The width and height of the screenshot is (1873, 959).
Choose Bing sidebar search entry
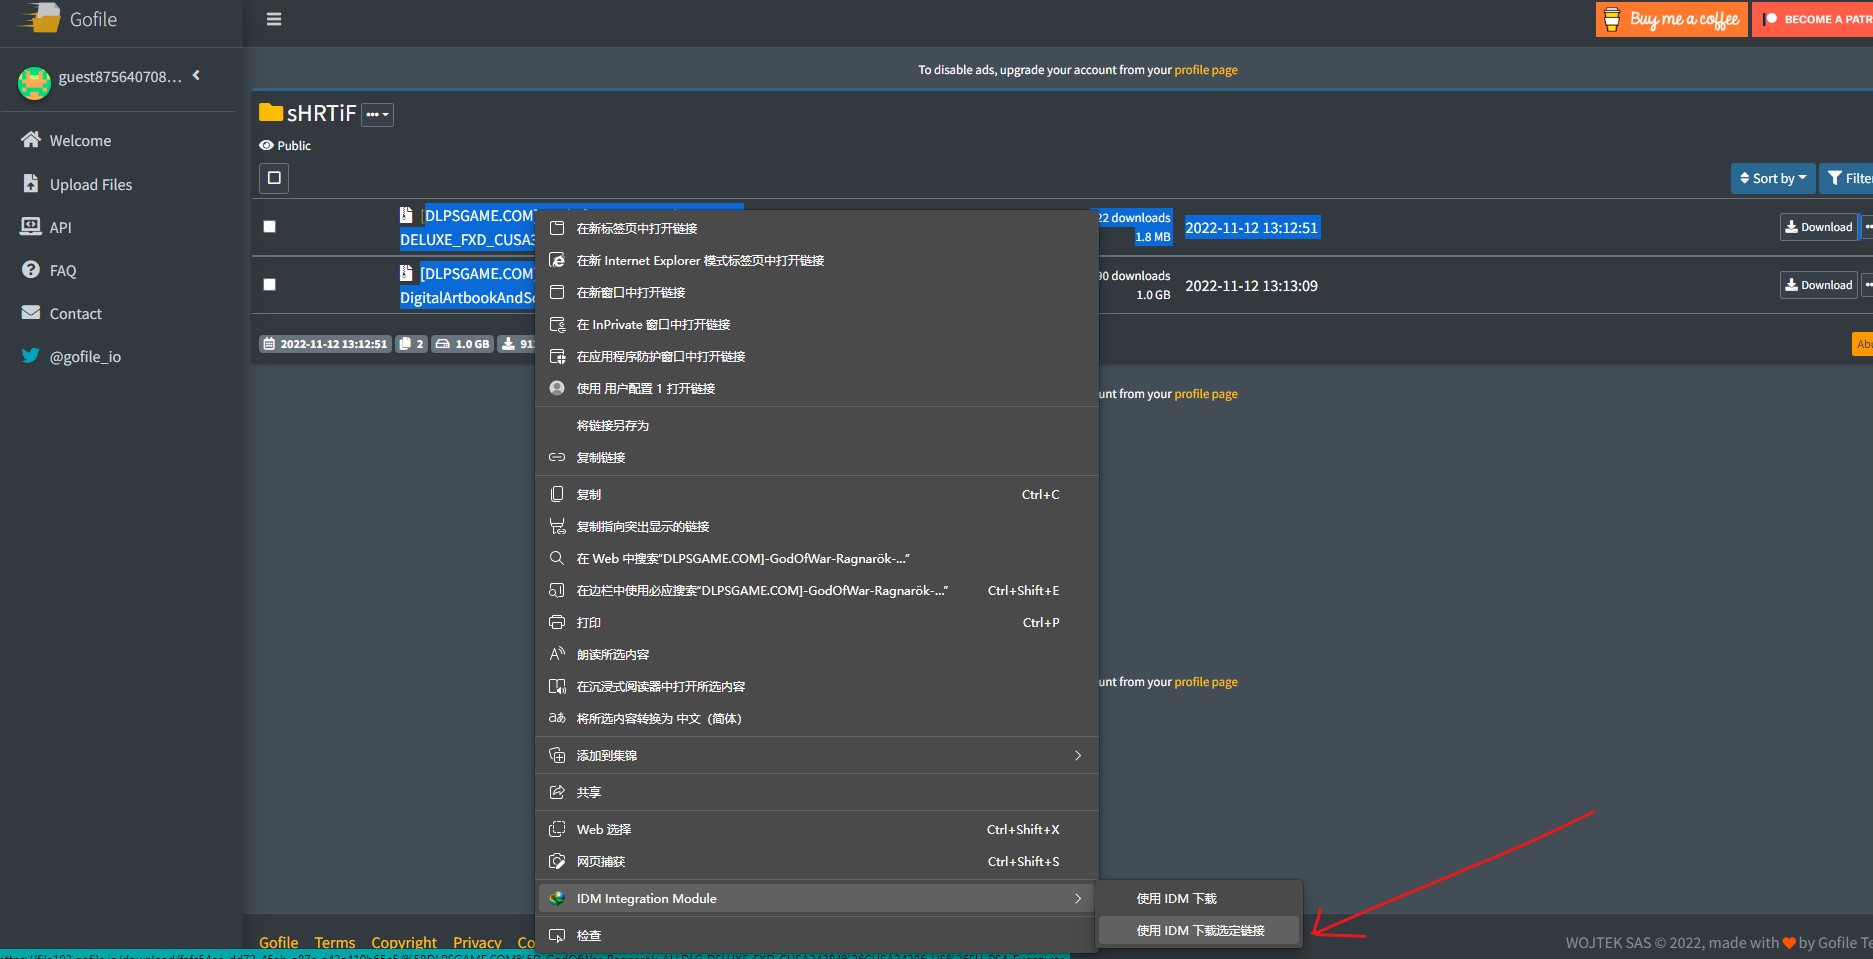coord(817,591)
